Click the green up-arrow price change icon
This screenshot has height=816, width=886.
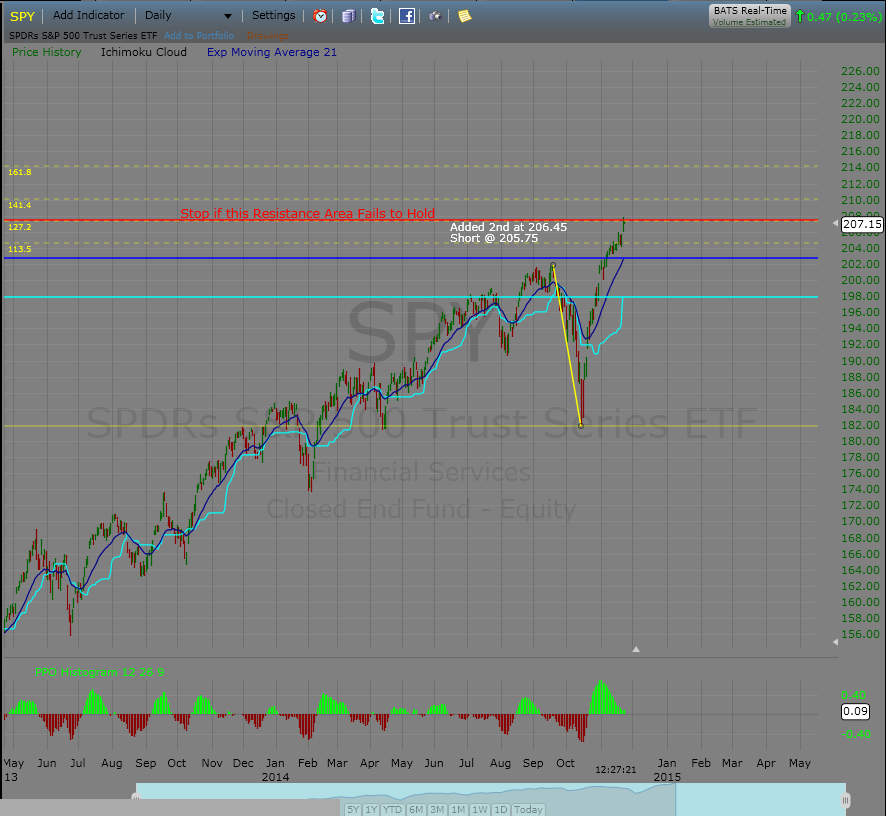click(x=800, y=16)
